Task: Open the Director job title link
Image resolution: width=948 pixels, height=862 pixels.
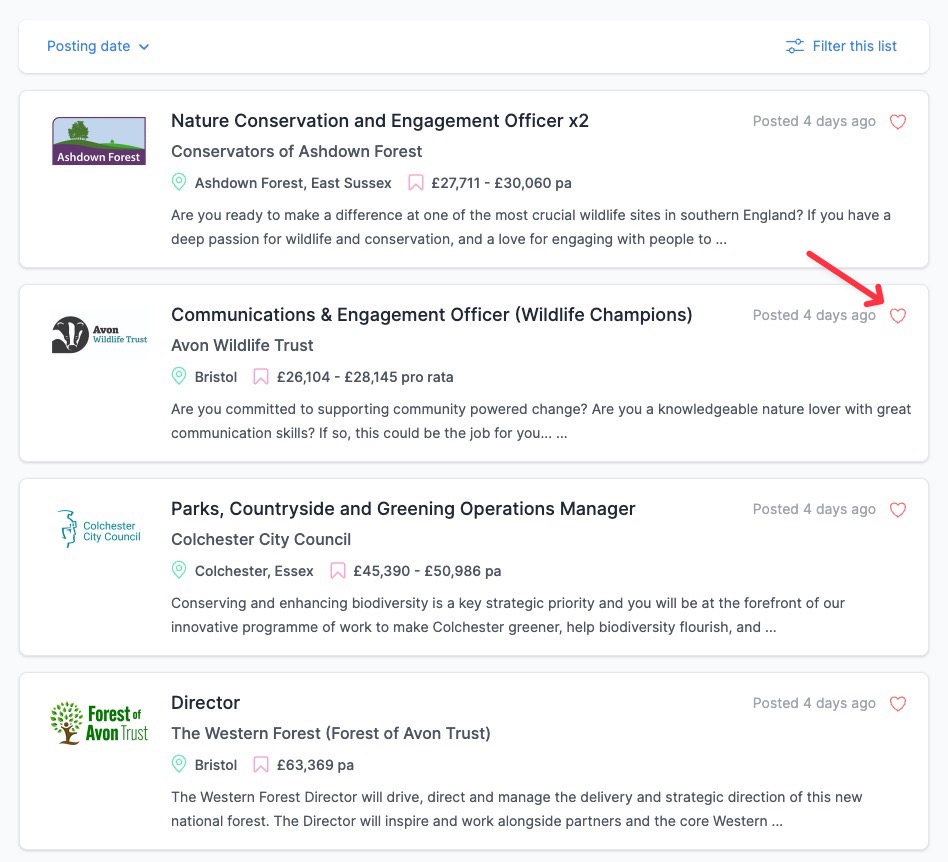Action: 206,702
